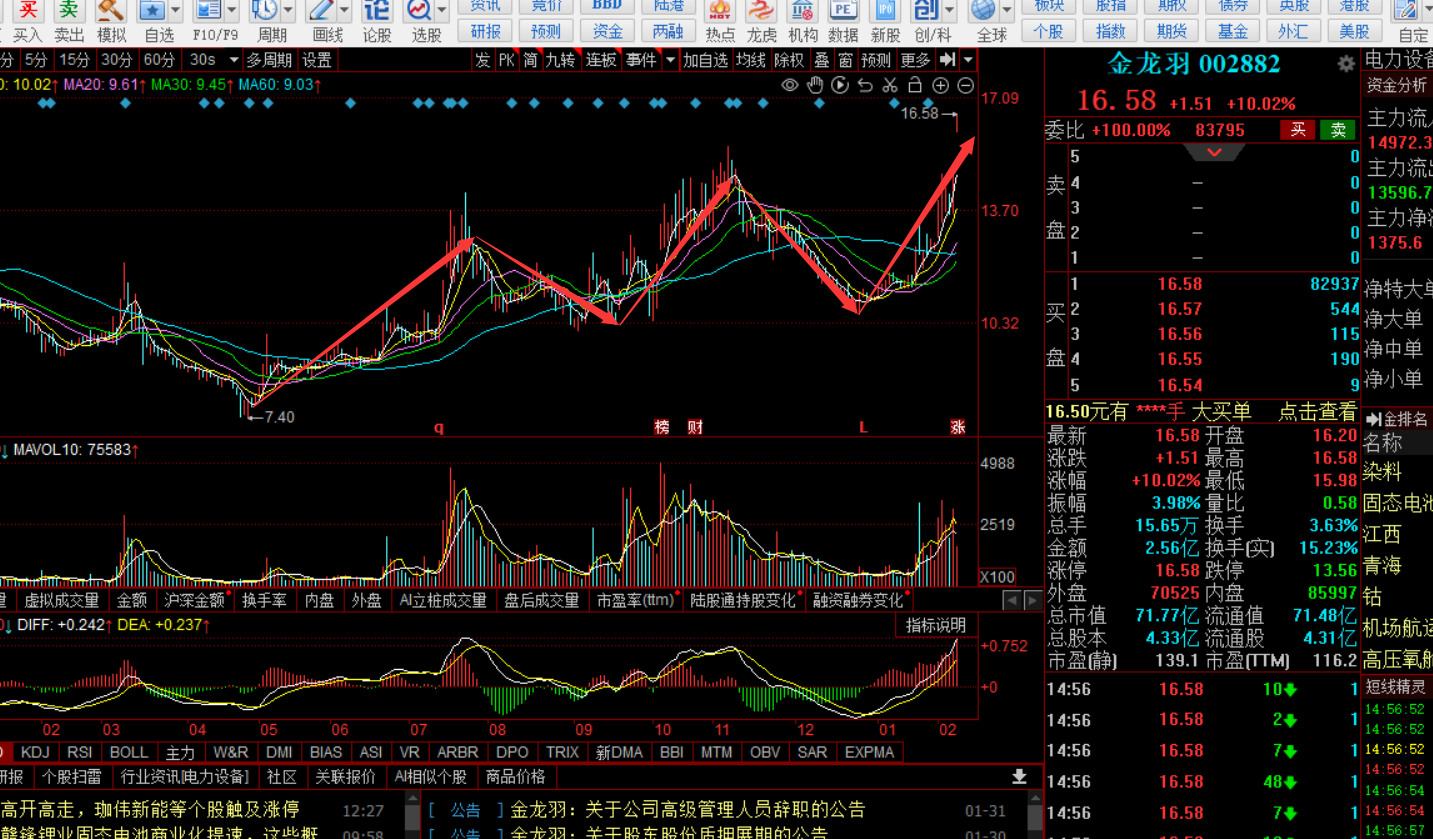
Task: Expand the F10/F9 dropdown arrow
Action: pos(232,11)
